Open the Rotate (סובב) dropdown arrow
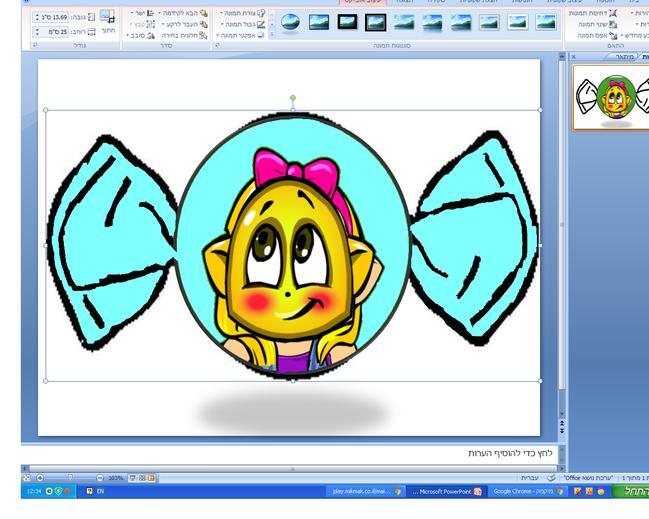The width and height of the screenshot is (649, 519). click(127, 36)
